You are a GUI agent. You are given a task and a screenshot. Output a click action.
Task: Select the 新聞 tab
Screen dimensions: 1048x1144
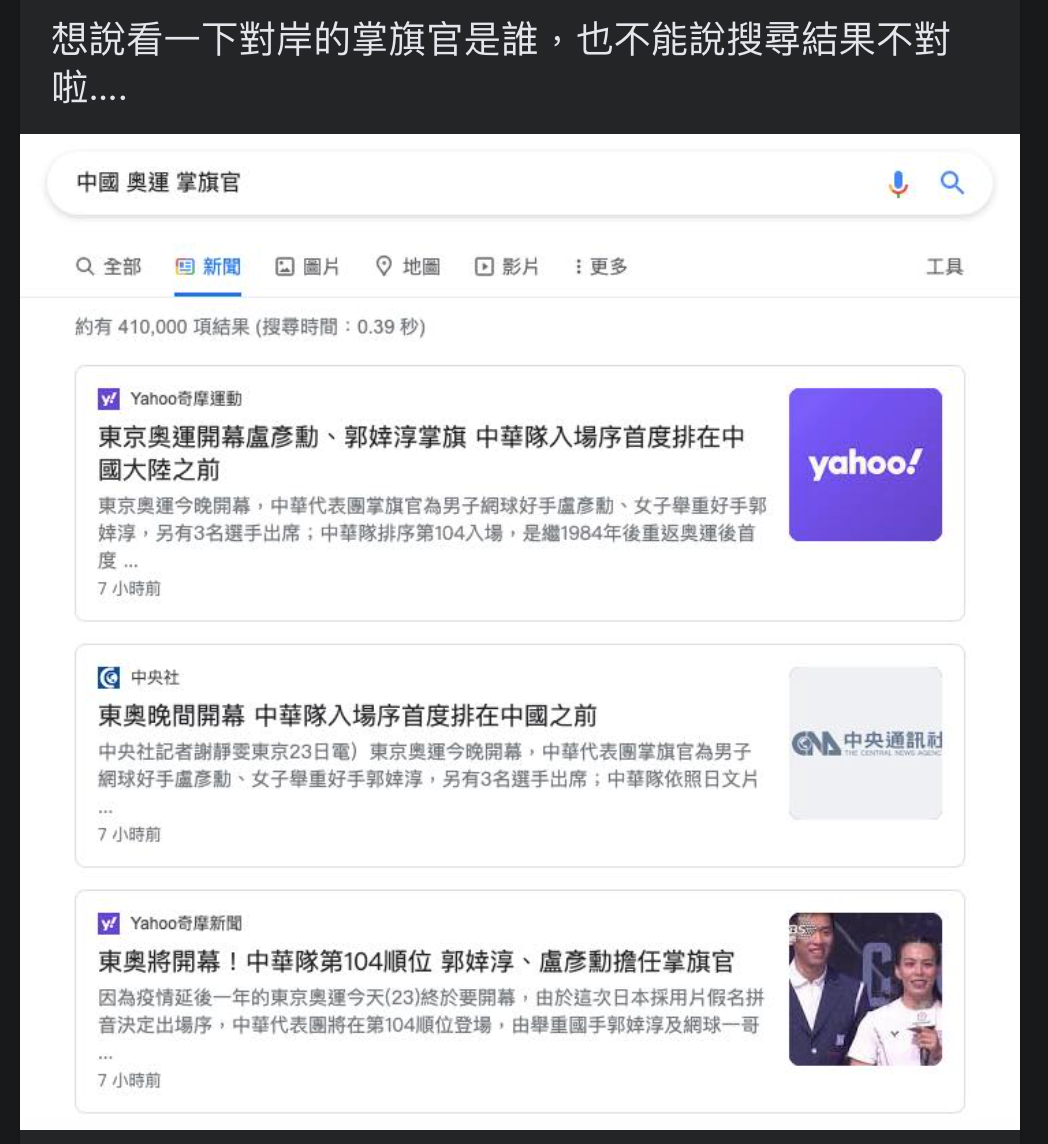208,266
